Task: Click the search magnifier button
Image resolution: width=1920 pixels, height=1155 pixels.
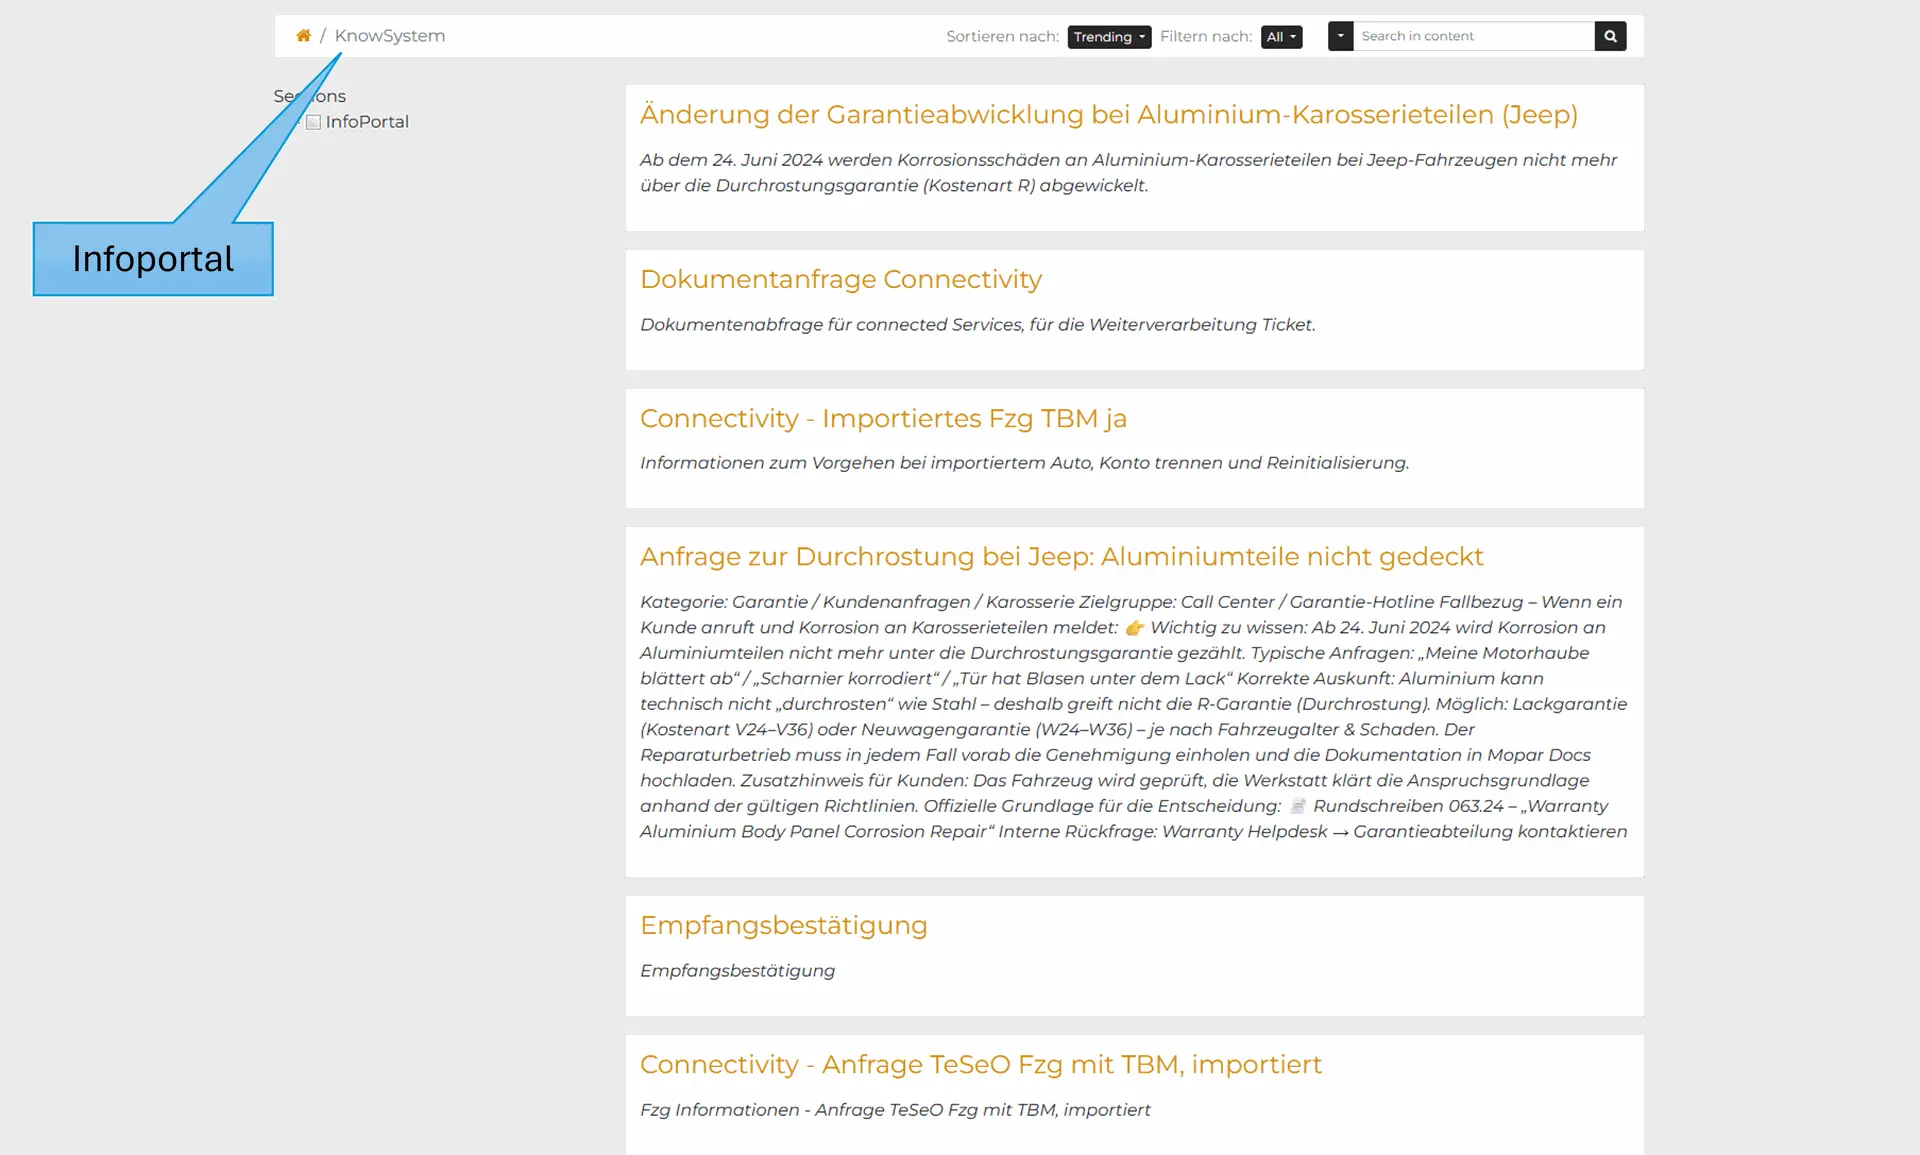Action: (1610, 36)
